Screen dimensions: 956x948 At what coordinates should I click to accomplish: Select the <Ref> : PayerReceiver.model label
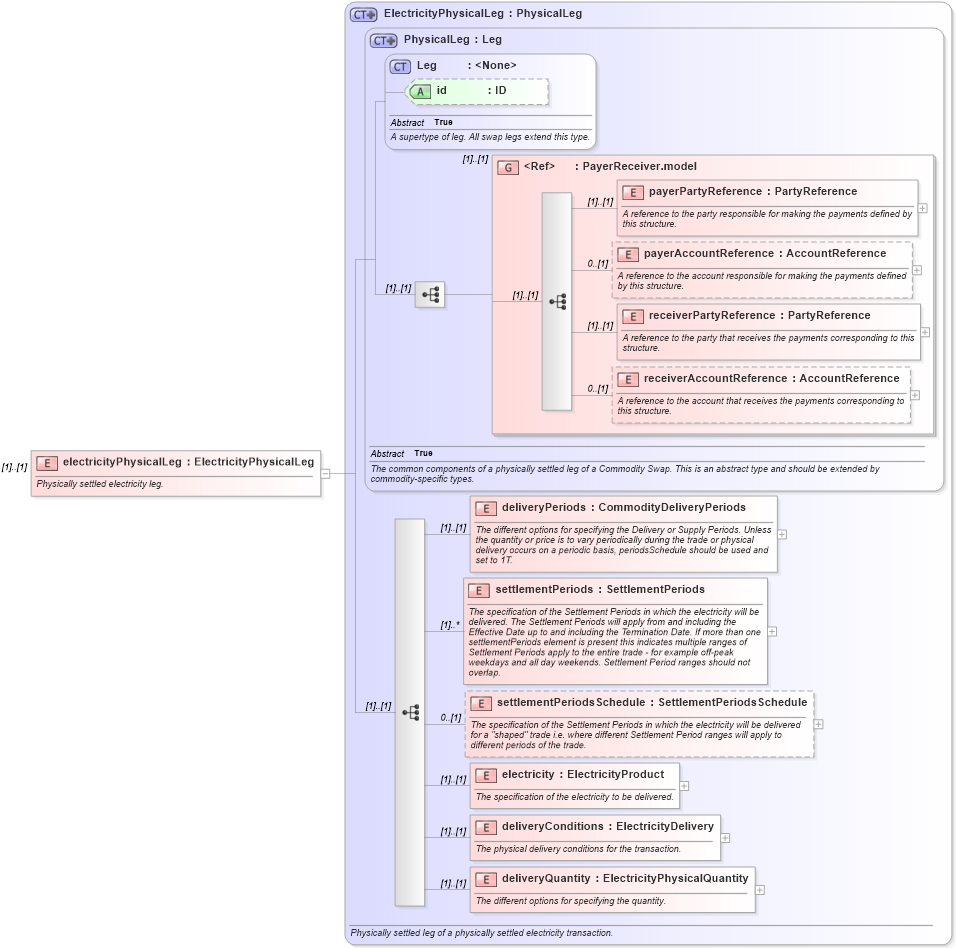[x=610, y=166]
